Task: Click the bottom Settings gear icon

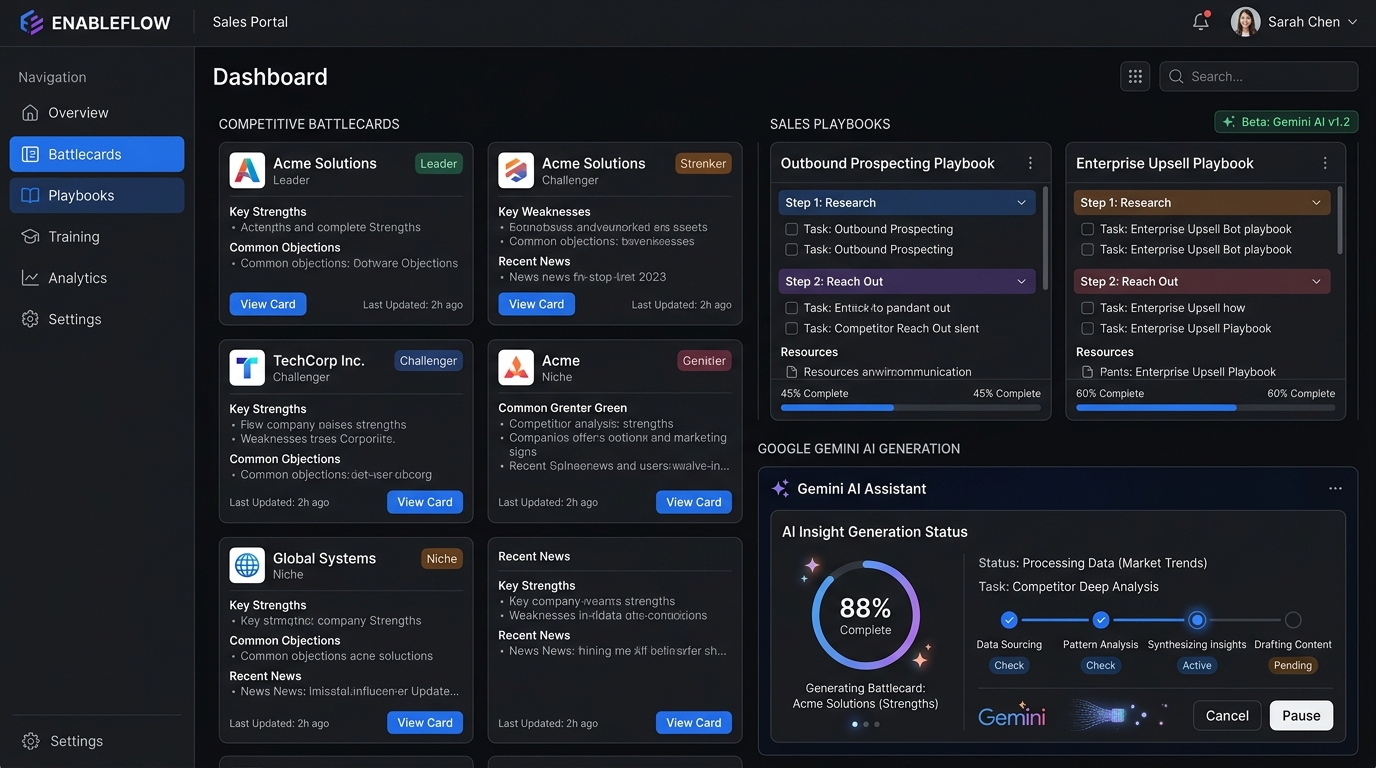Action: (31, 741)
